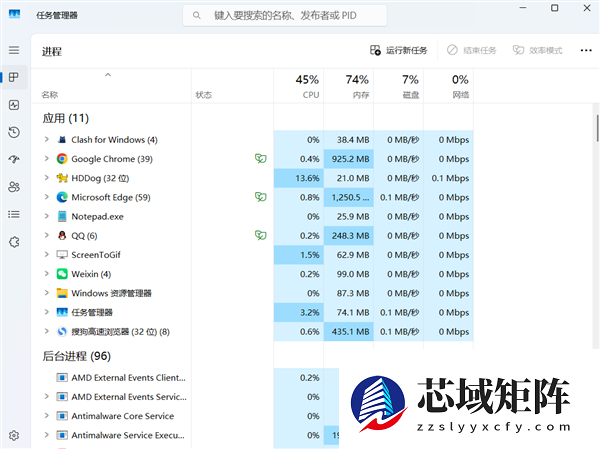Select Chrome memory value 925.2 MB
Viewport: 600px width, 449px height.
click(349, 159)
